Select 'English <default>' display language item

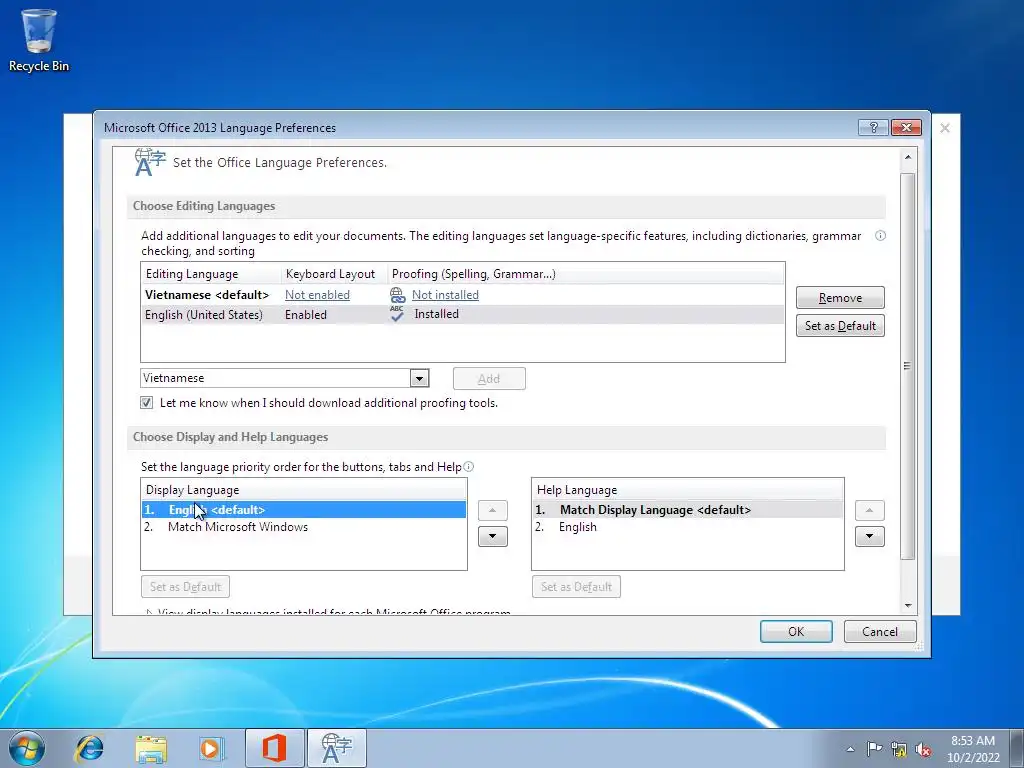[x=304, y=510]
